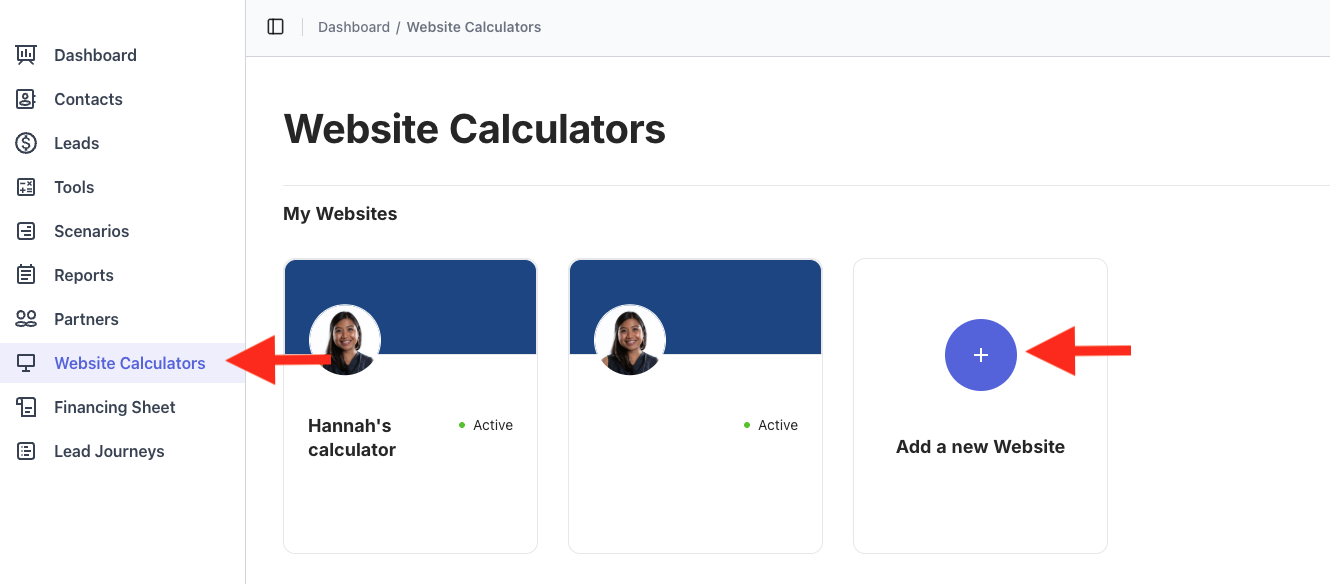Collapse the sidebar with the panel toggle

276,27
